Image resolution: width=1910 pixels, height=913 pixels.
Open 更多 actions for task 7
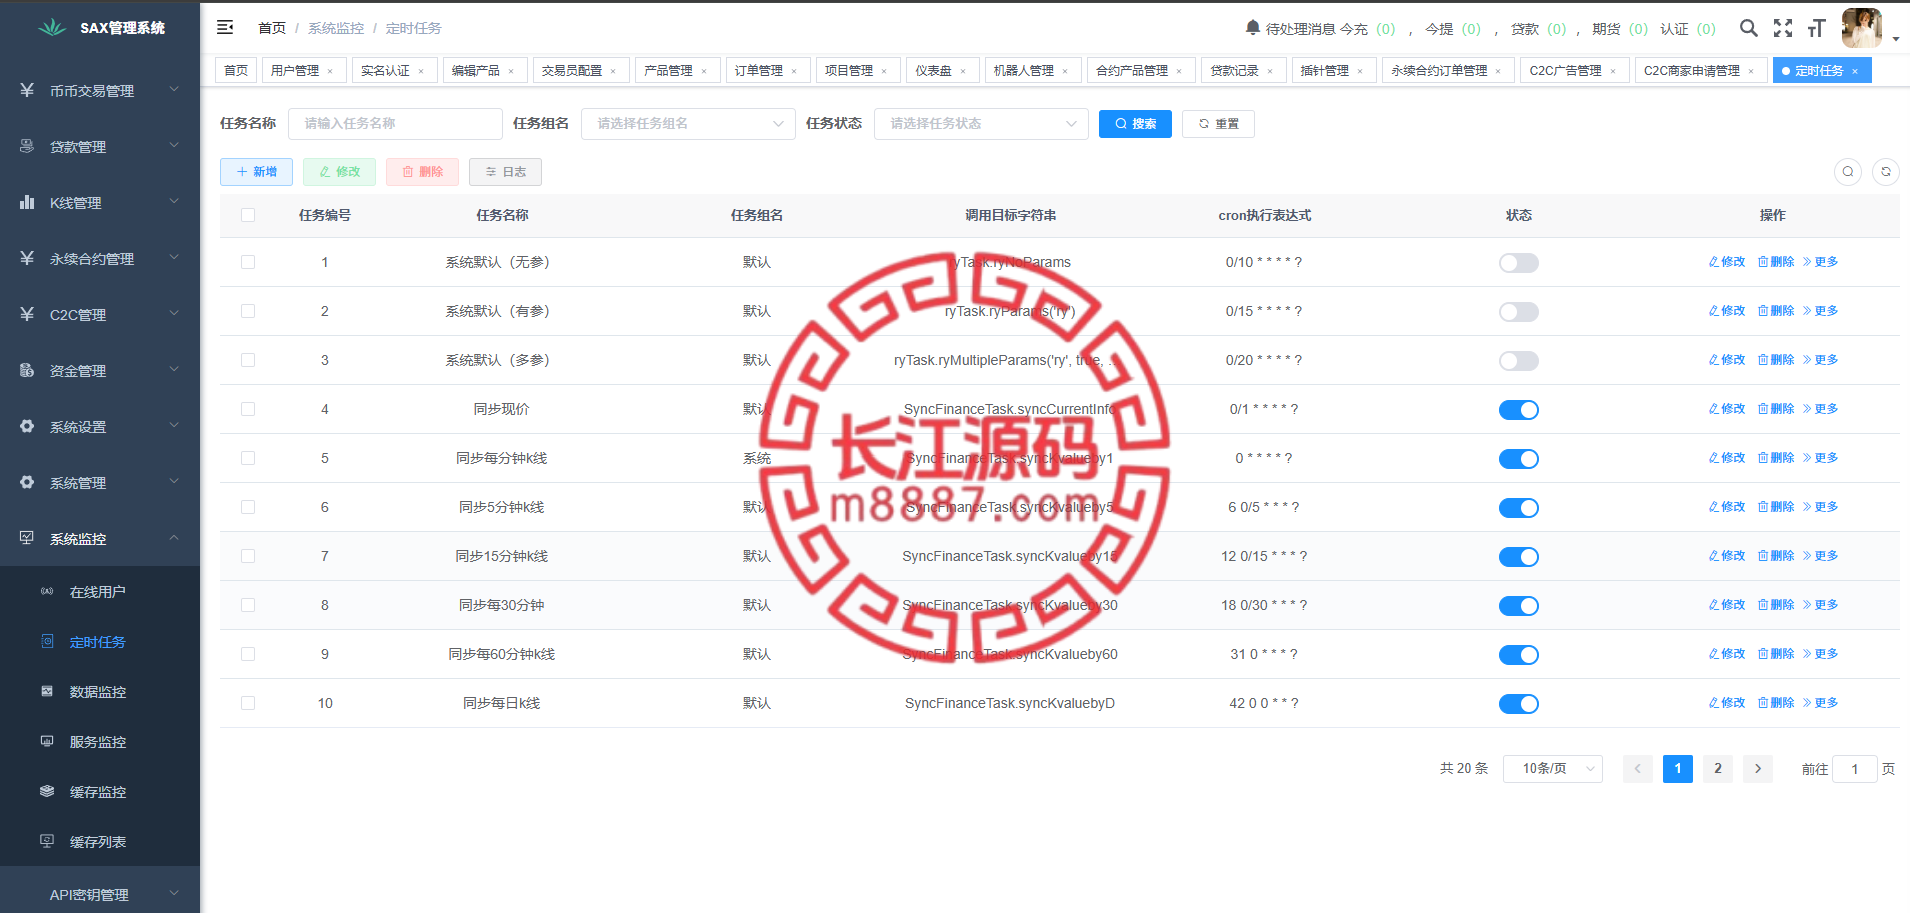pos(1820,556)
